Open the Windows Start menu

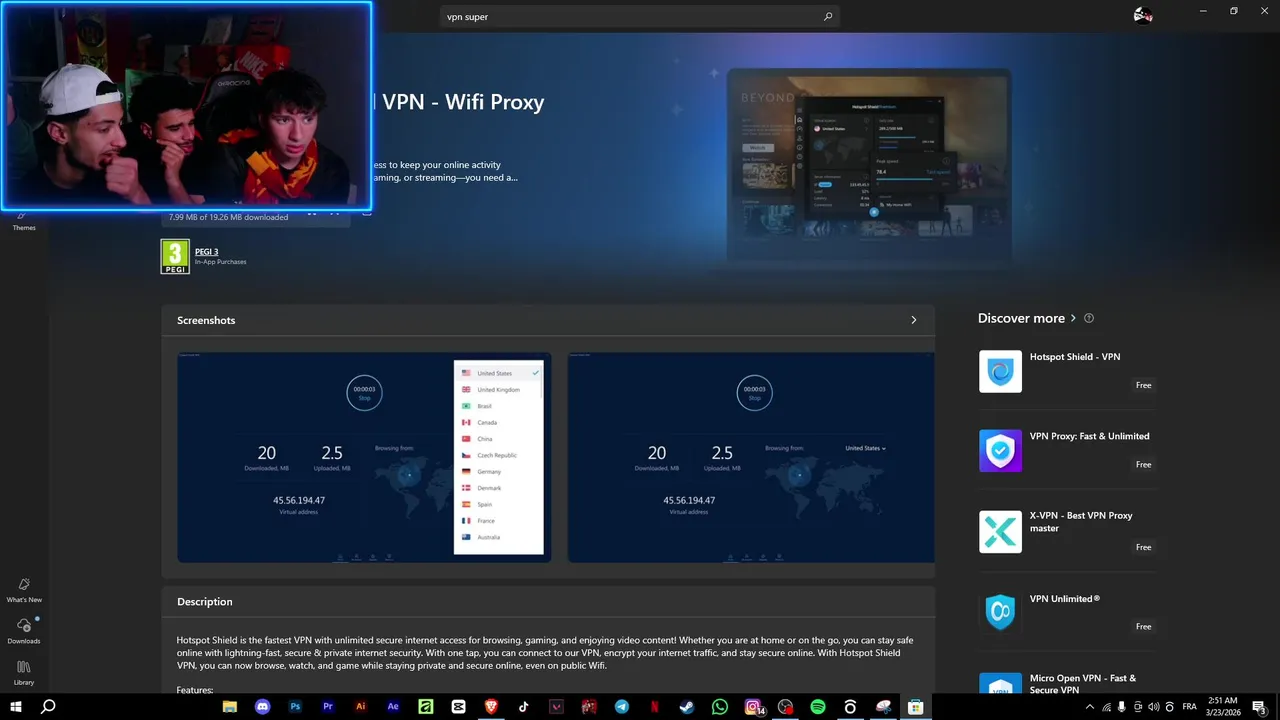[x=16, y=707]
